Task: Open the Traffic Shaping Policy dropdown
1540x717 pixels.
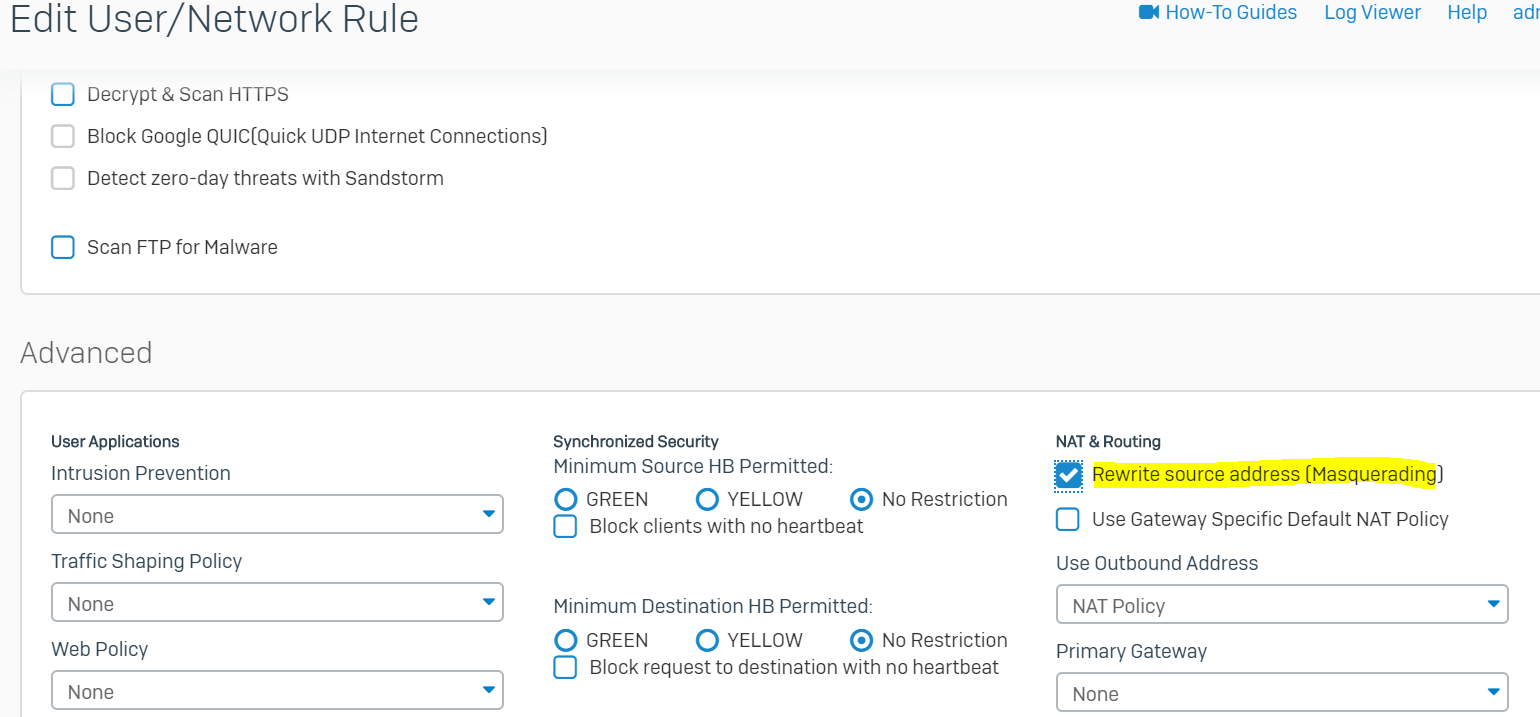Action: pos(277,603)
